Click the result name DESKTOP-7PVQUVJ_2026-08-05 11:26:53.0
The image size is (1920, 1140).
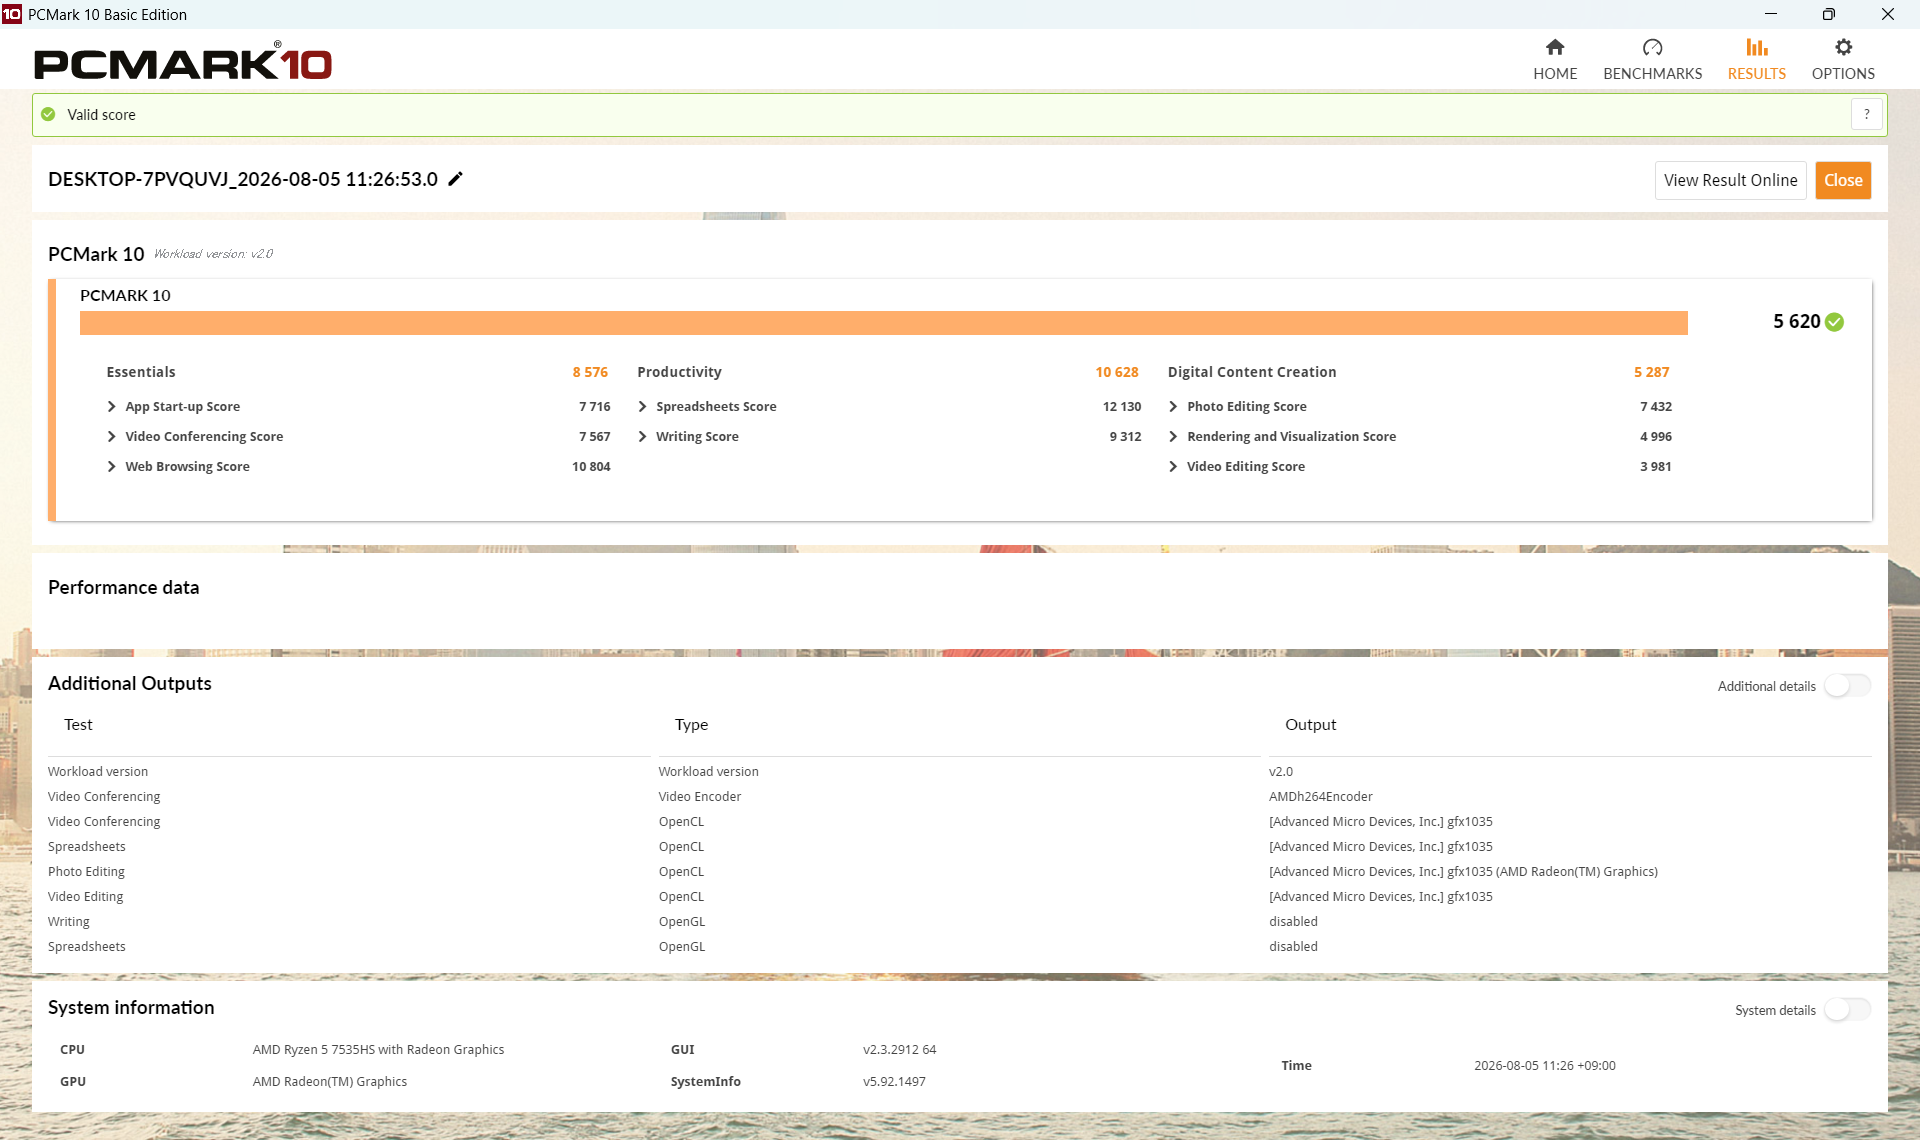[243, 179]
